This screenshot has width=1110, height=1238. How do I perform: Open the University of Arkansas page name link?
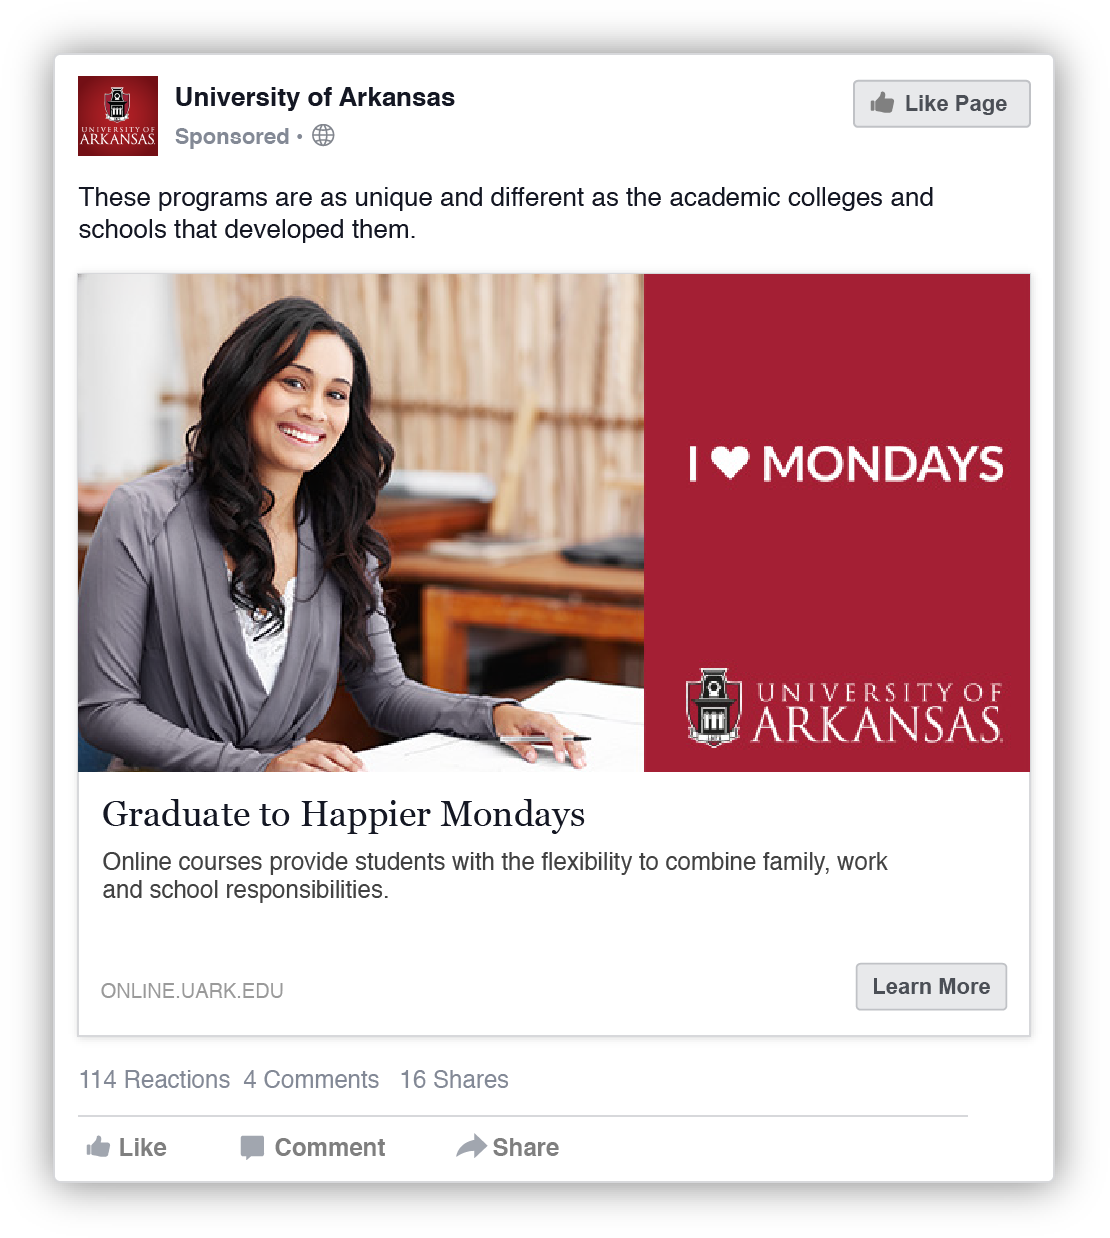pos(315,97)
